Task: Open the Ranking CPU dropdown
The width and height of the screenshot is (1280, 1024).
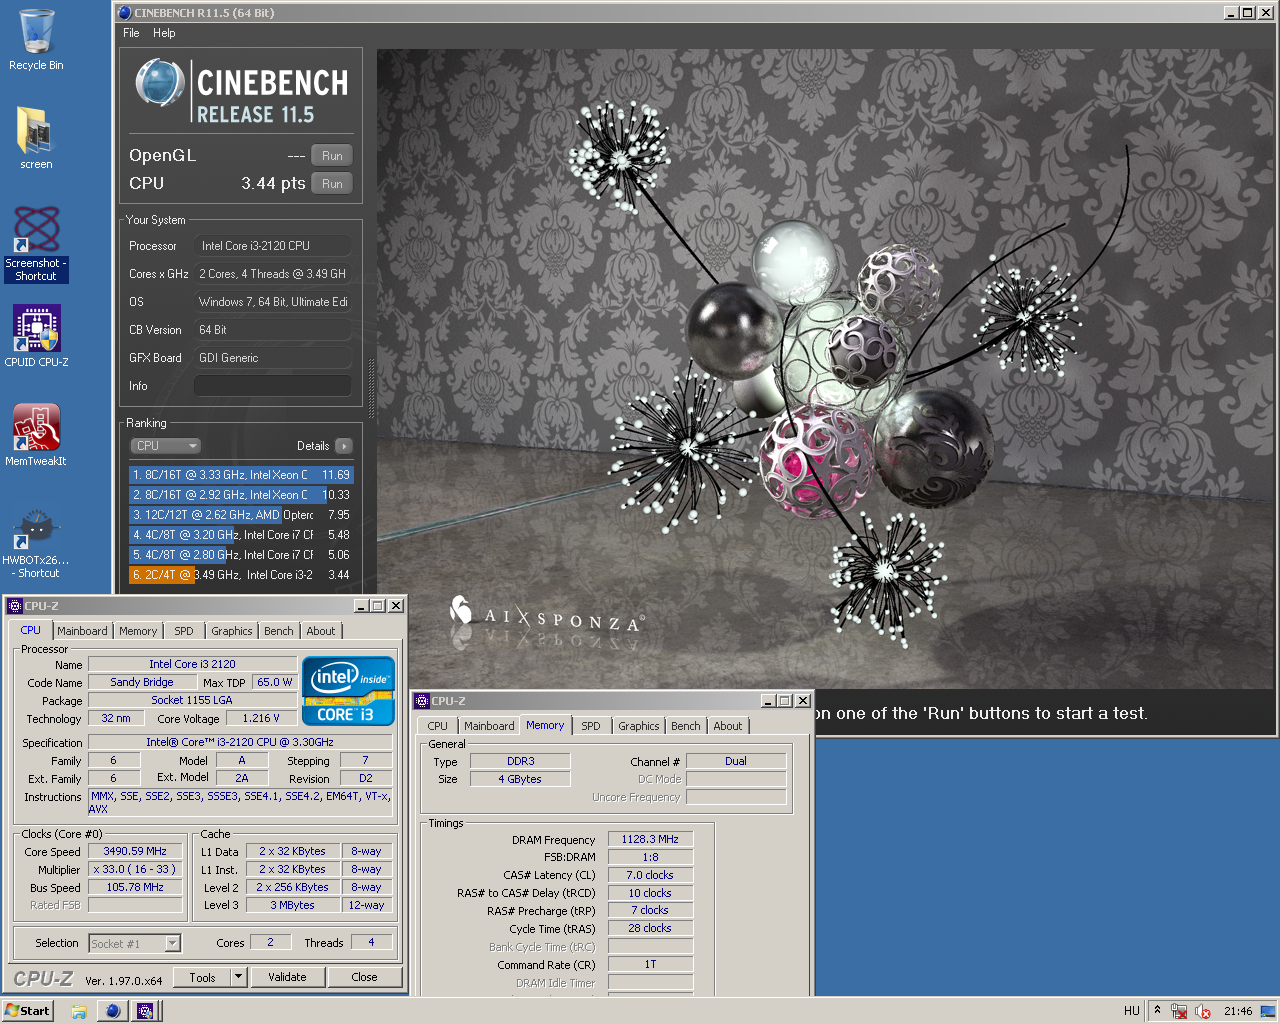Action: point(166,446)
